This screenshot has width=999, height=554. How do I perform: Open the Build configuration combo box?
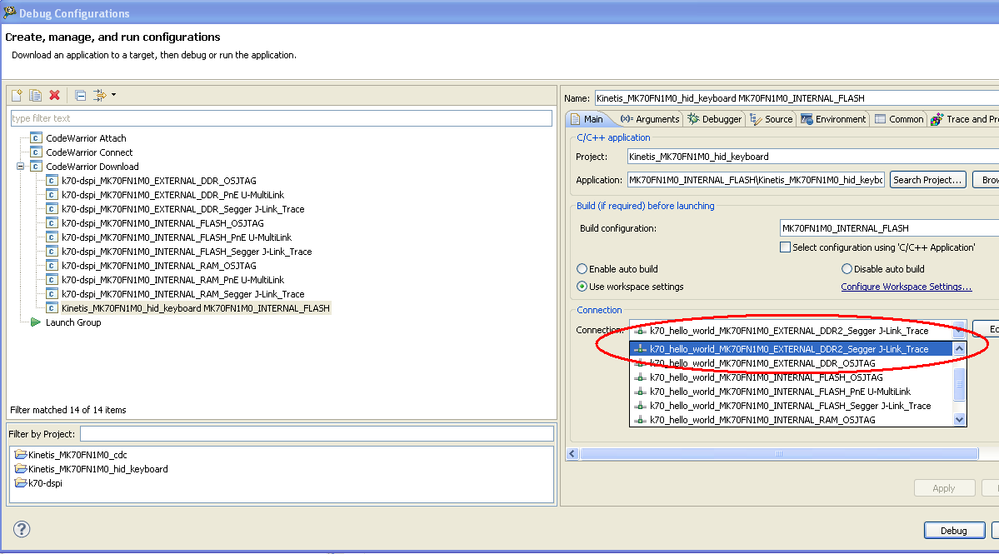click(889, 228)
